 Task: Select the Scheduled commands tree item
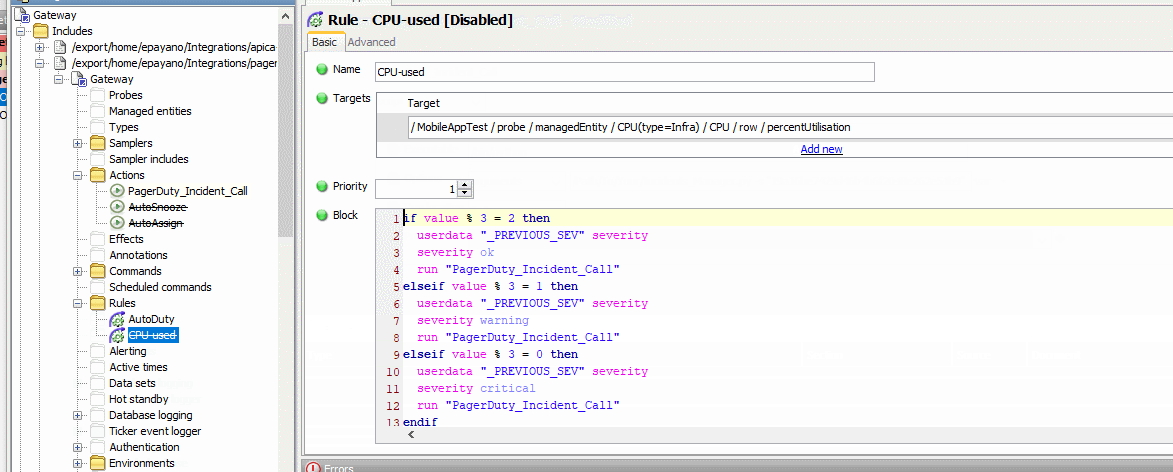160,287
